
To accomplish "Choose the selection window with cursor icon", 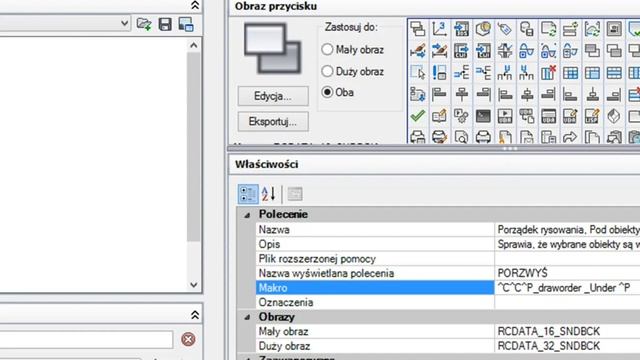I will (x=418, y=73).
